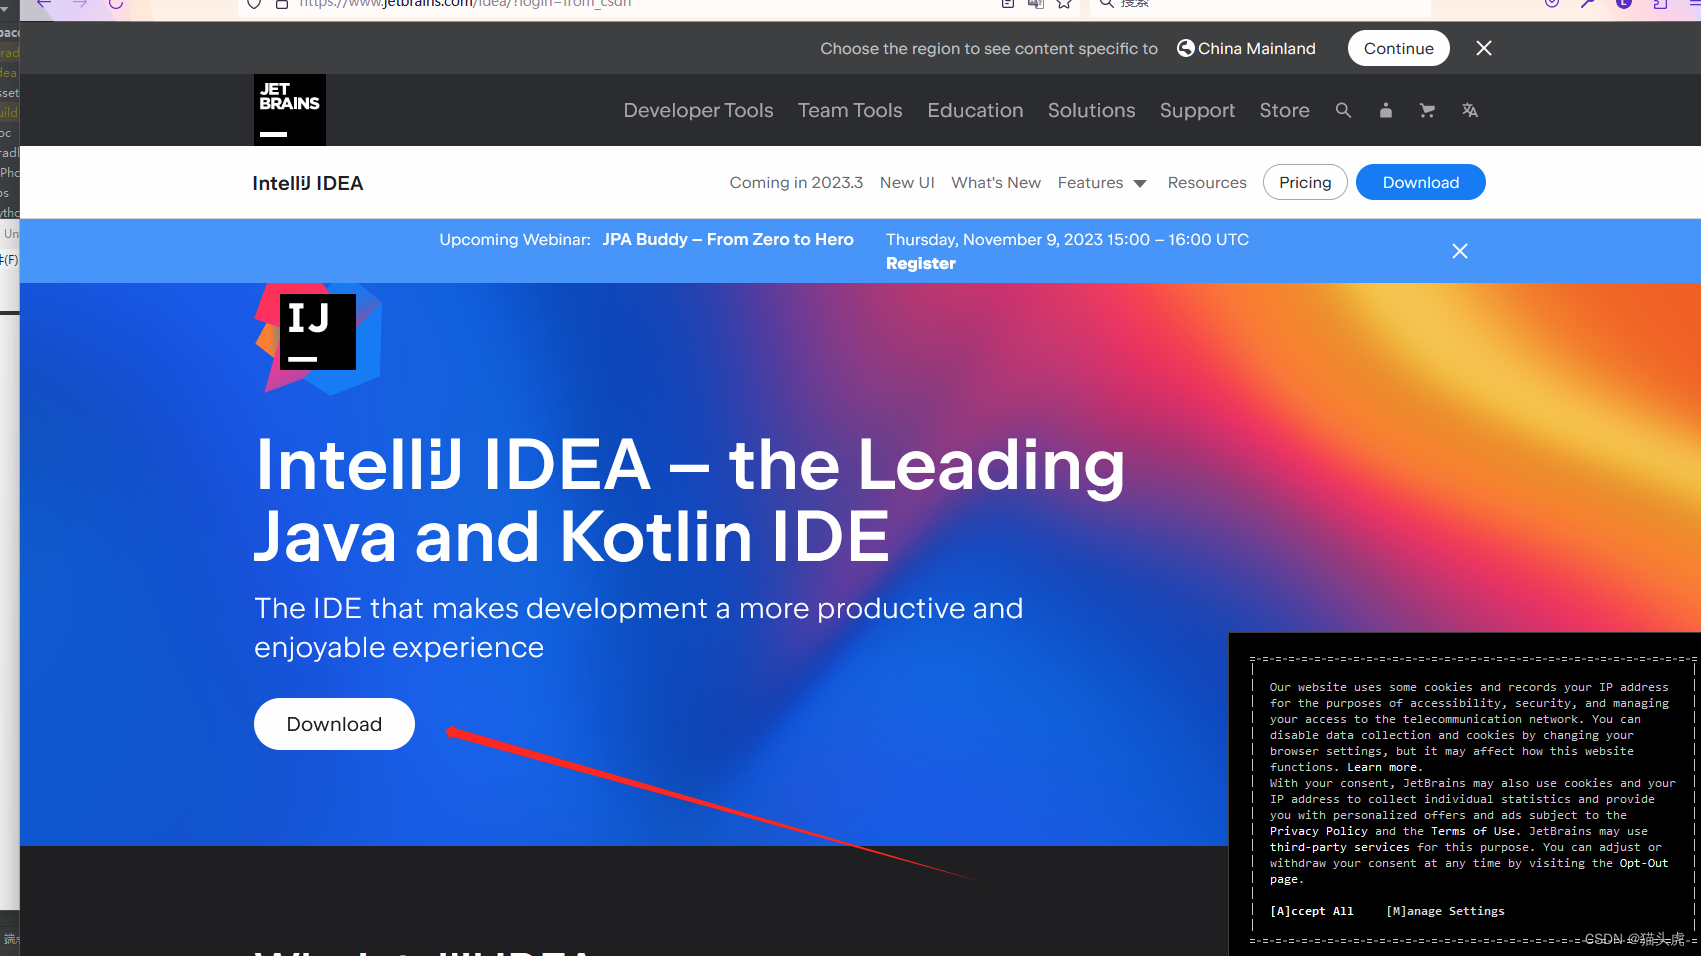
Task: Continue with China Mainland region
Action: pos(1398,48)
